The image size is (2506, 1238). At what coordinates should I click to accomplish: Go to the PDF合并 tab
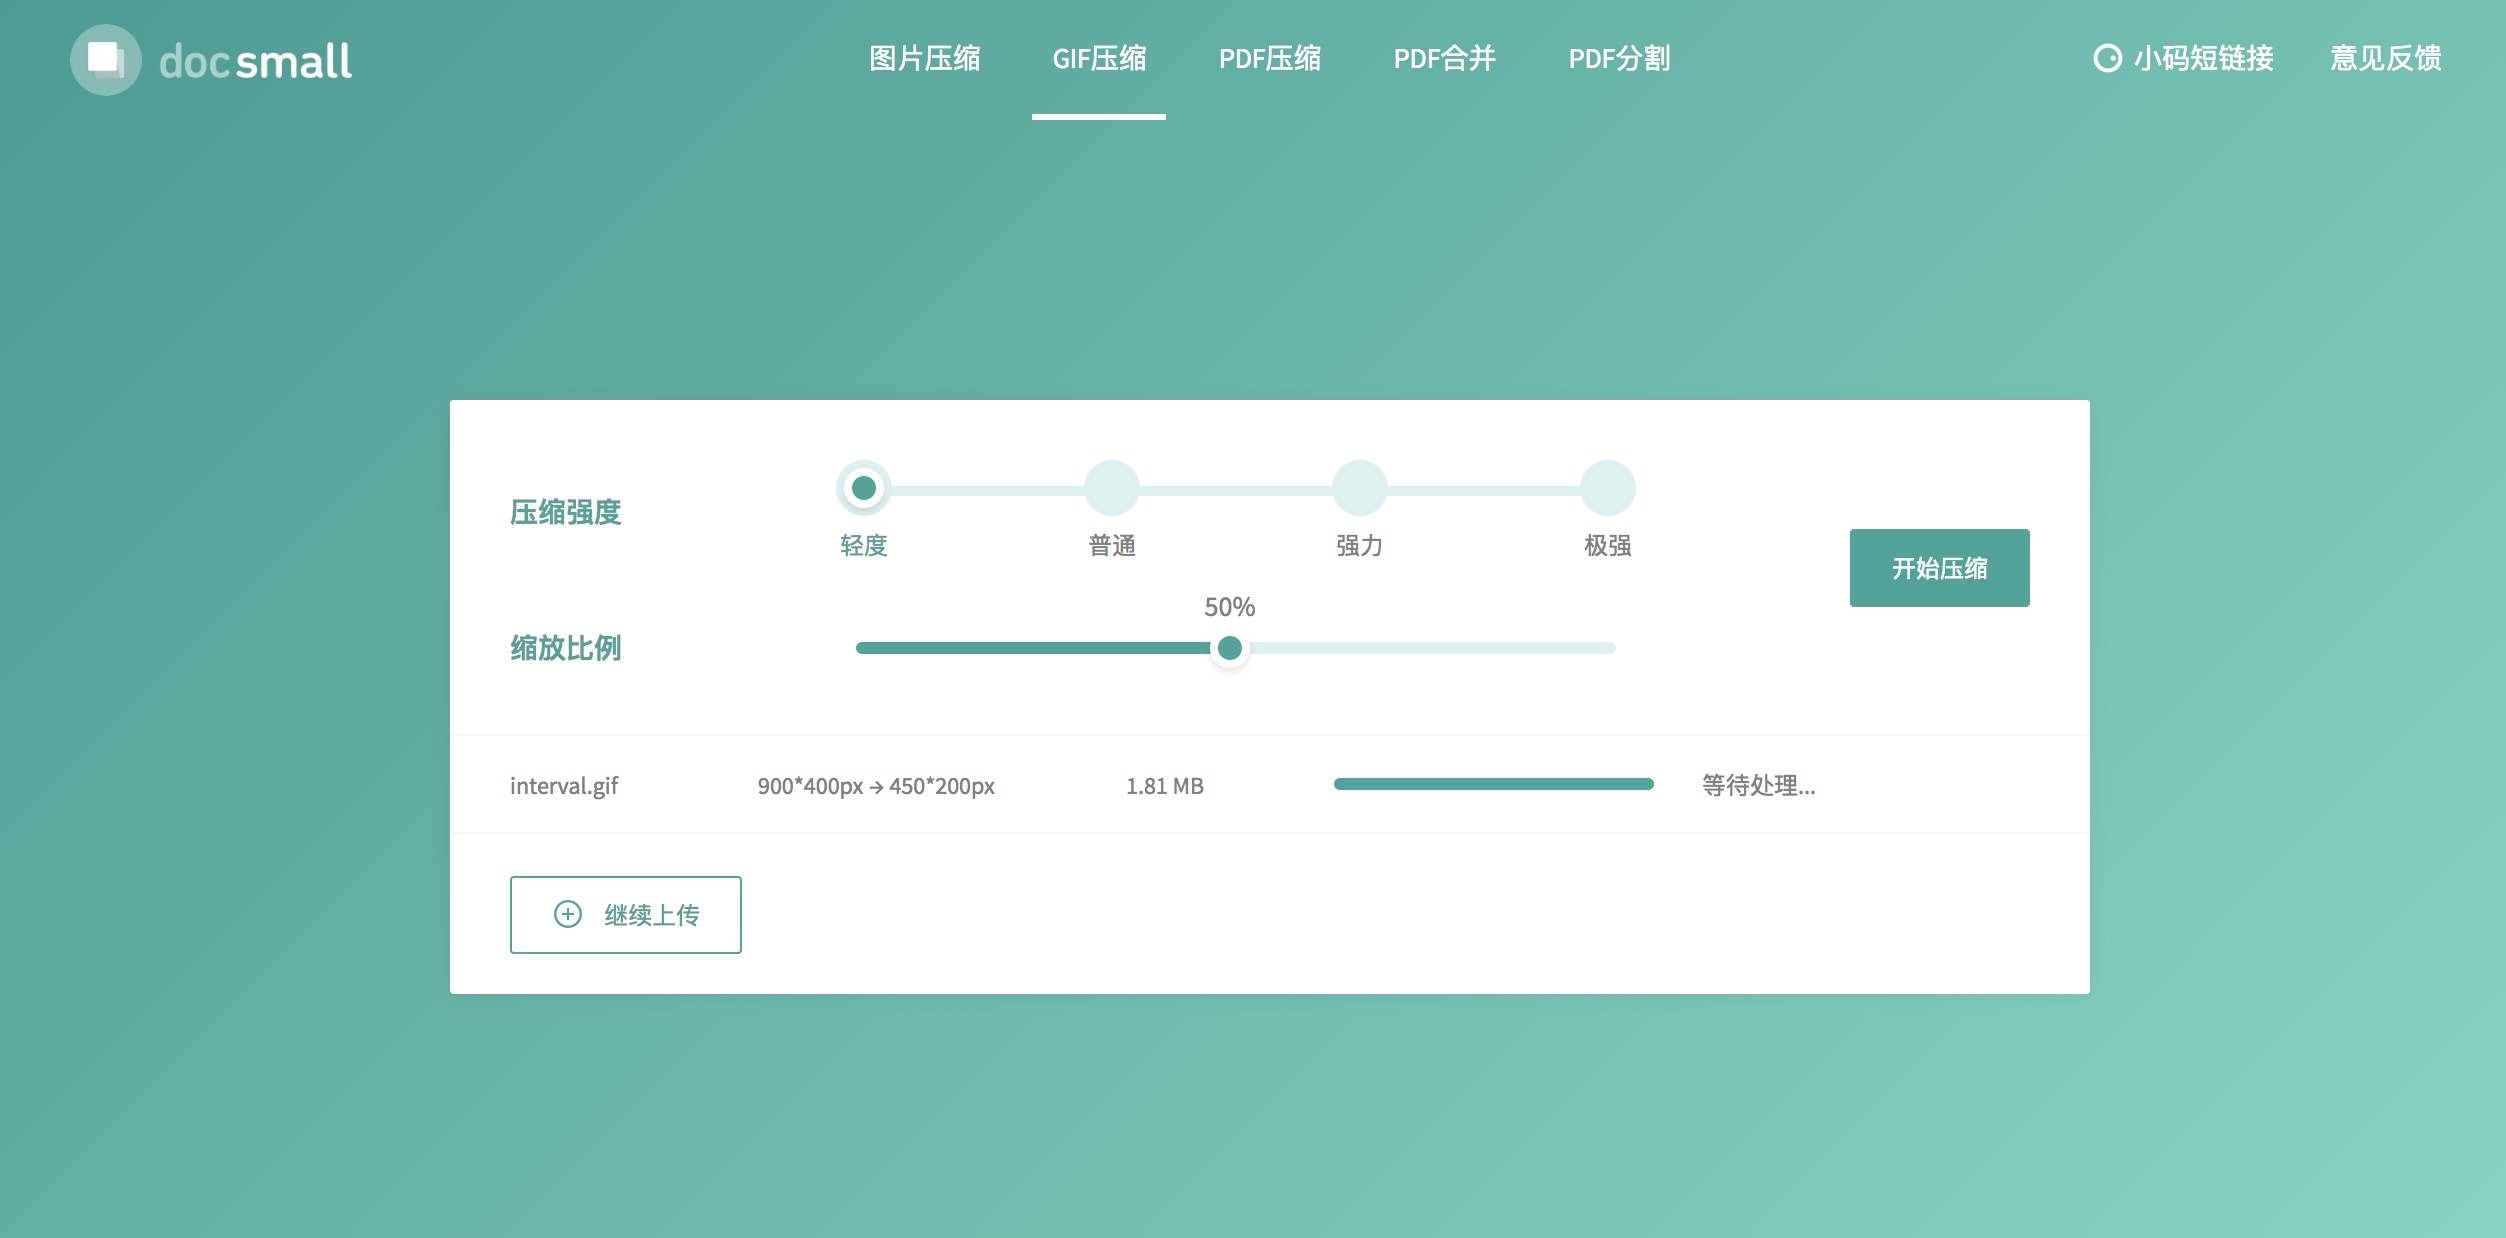point(1445,59)
